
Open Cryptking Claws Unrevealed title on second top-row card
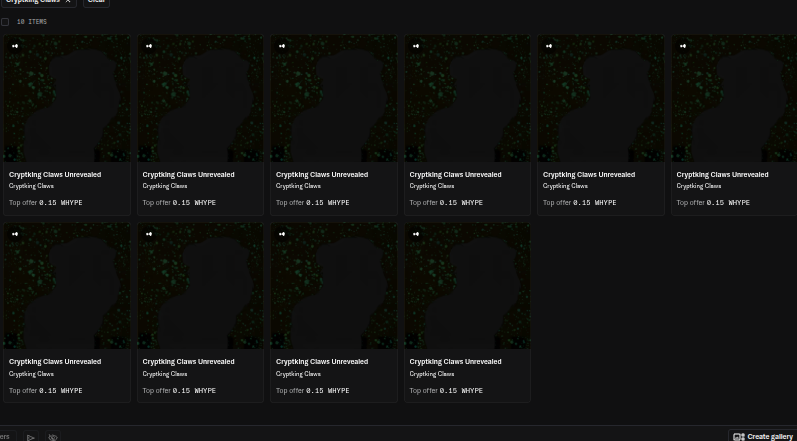(x=188, y=175)
